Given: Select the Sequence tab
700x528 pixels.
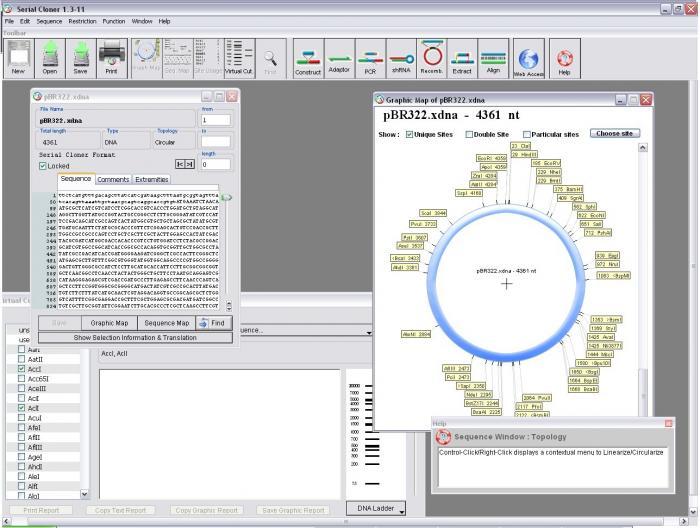Looking at the screenshot, I should coord(76,179).
